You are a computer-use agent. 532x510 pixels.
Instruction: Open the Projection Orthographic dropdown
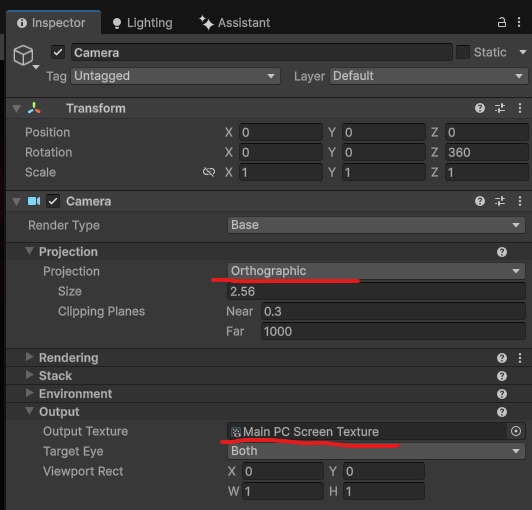tap(376, 271)
